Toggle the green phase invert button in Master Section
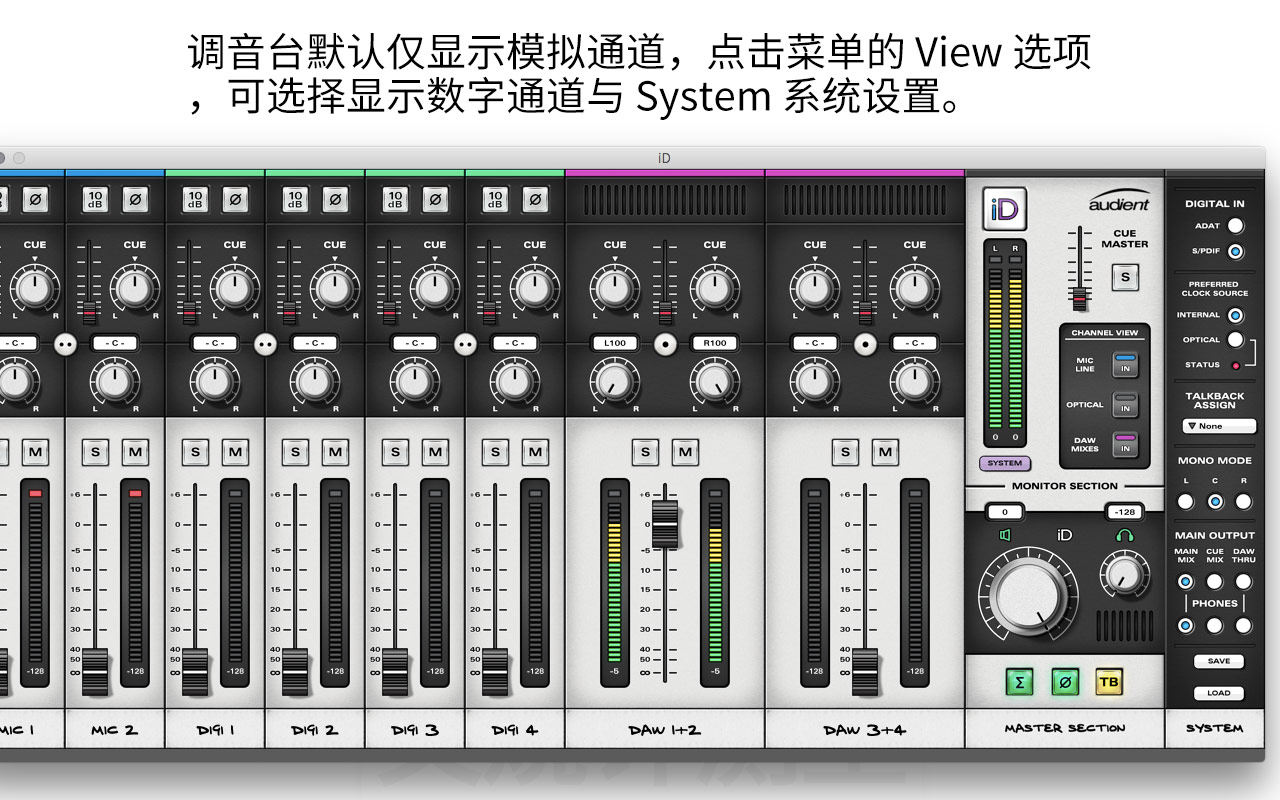 tap(1065, 682)
